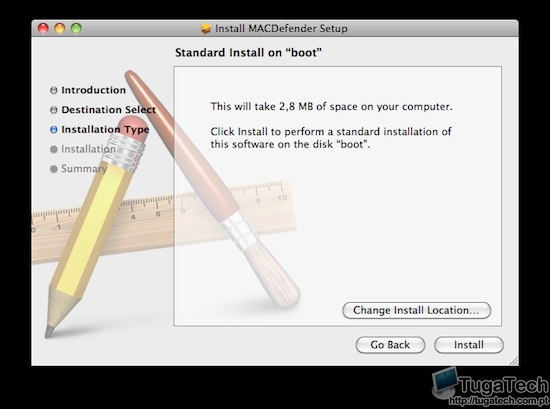
Task: Minimize the window with the yellow button
Action: [60, 28]
